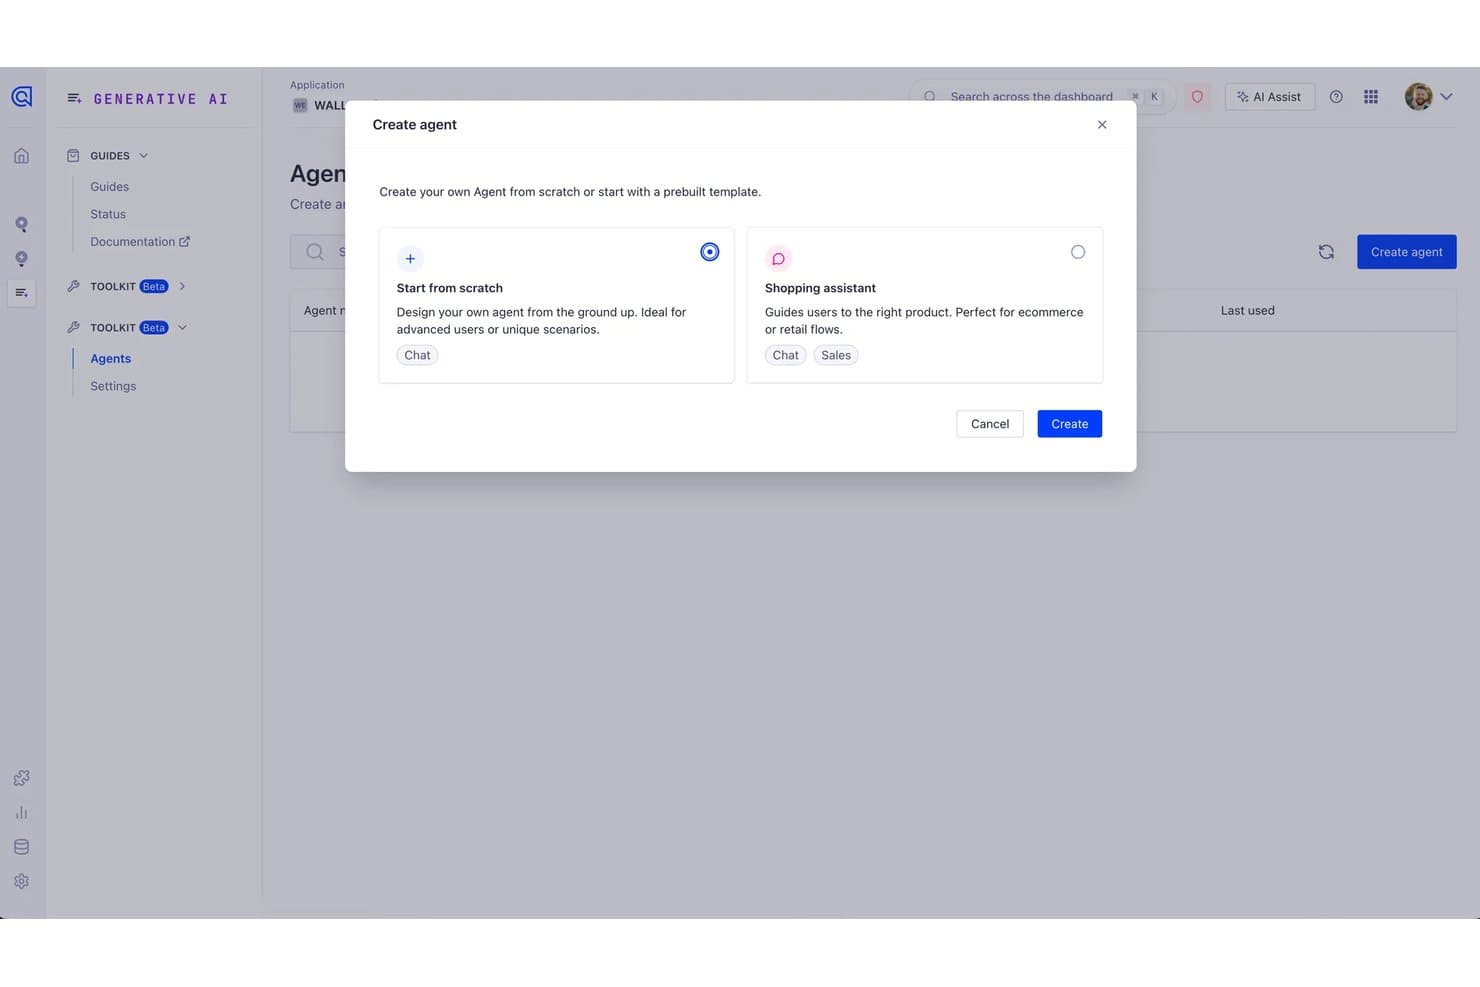Open the AI Assist button
The width and height of the screenshot is (1480, 987).
(1269, 97)
